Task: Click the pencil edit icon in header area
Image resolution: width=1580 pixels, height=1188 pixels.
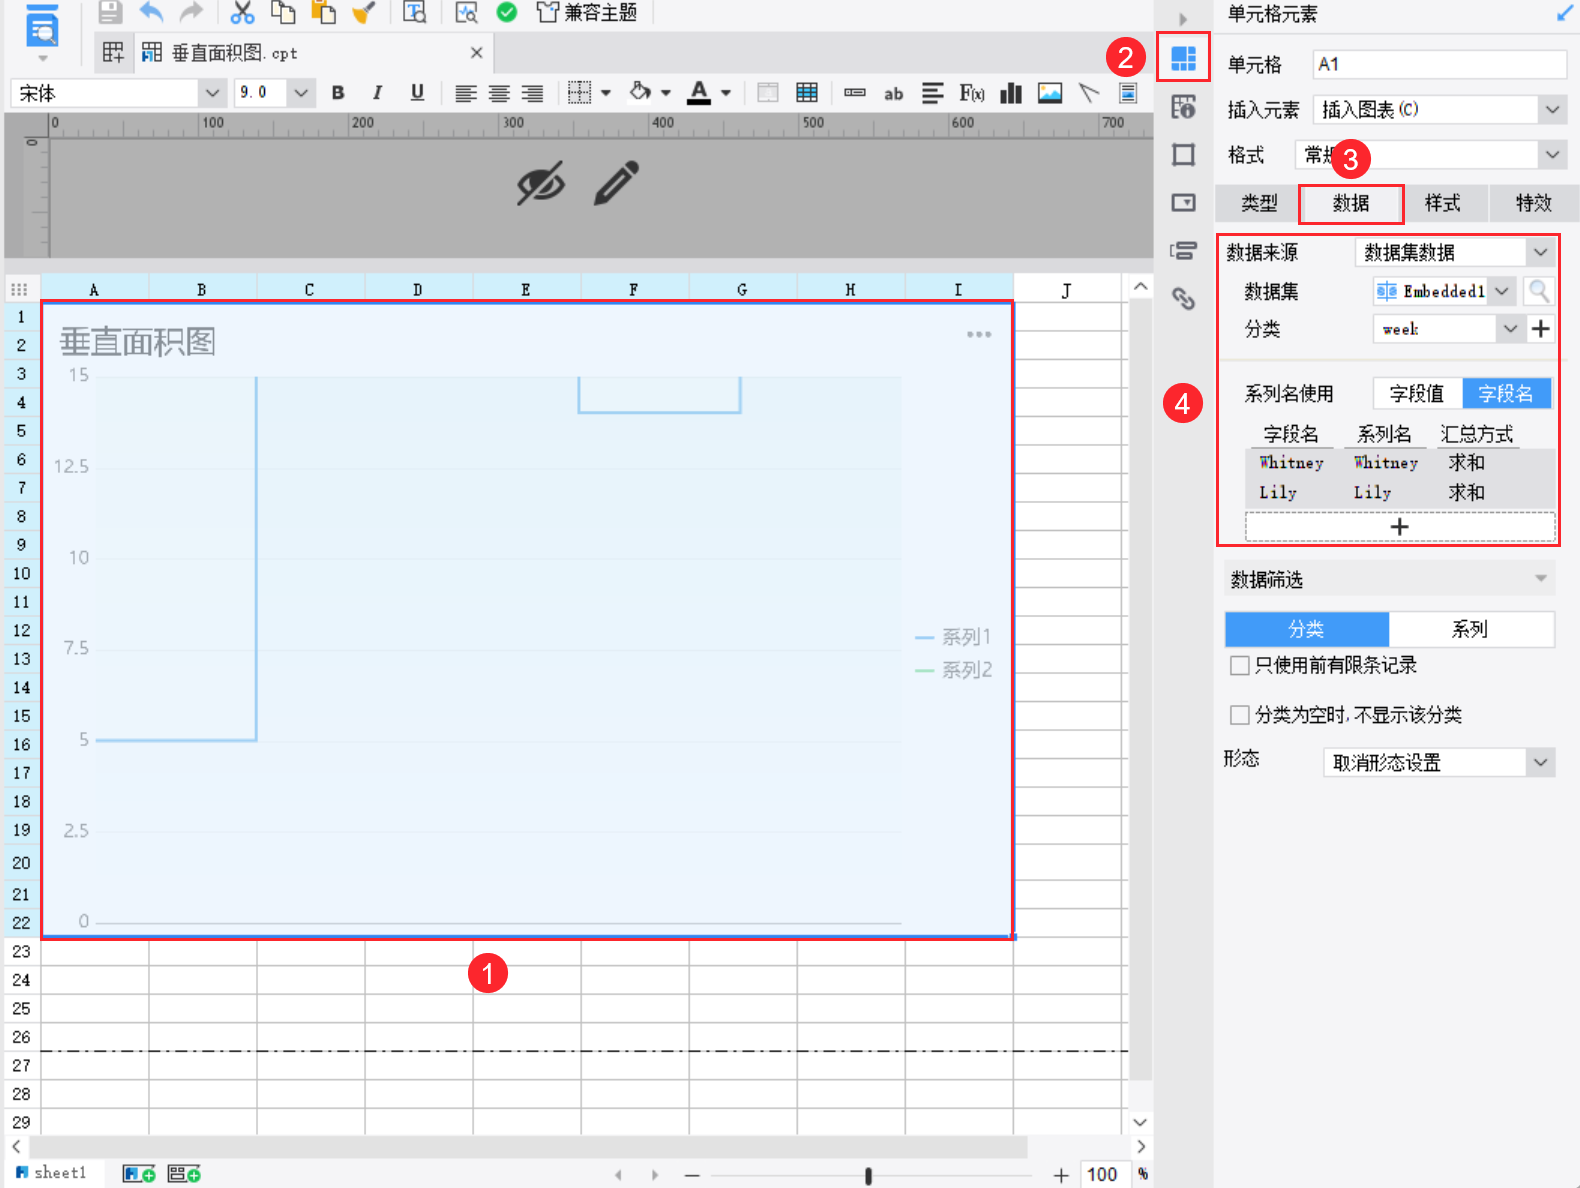Action: pyautogui.click(x=616, y=183)
